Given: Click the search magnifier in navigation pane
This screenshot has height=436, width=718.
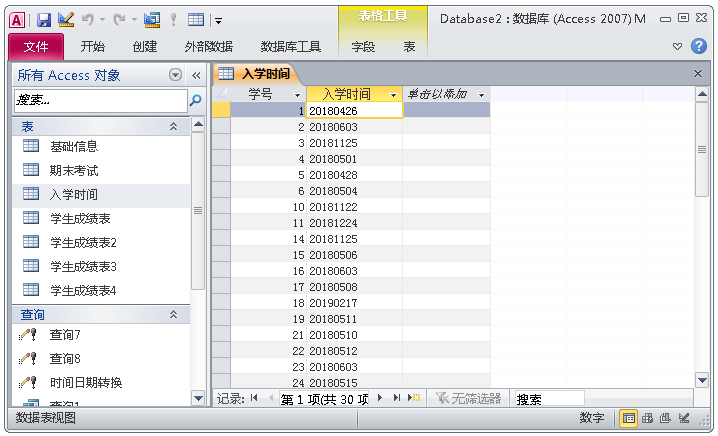Looking at the screenshot, I should coord(196,100).
